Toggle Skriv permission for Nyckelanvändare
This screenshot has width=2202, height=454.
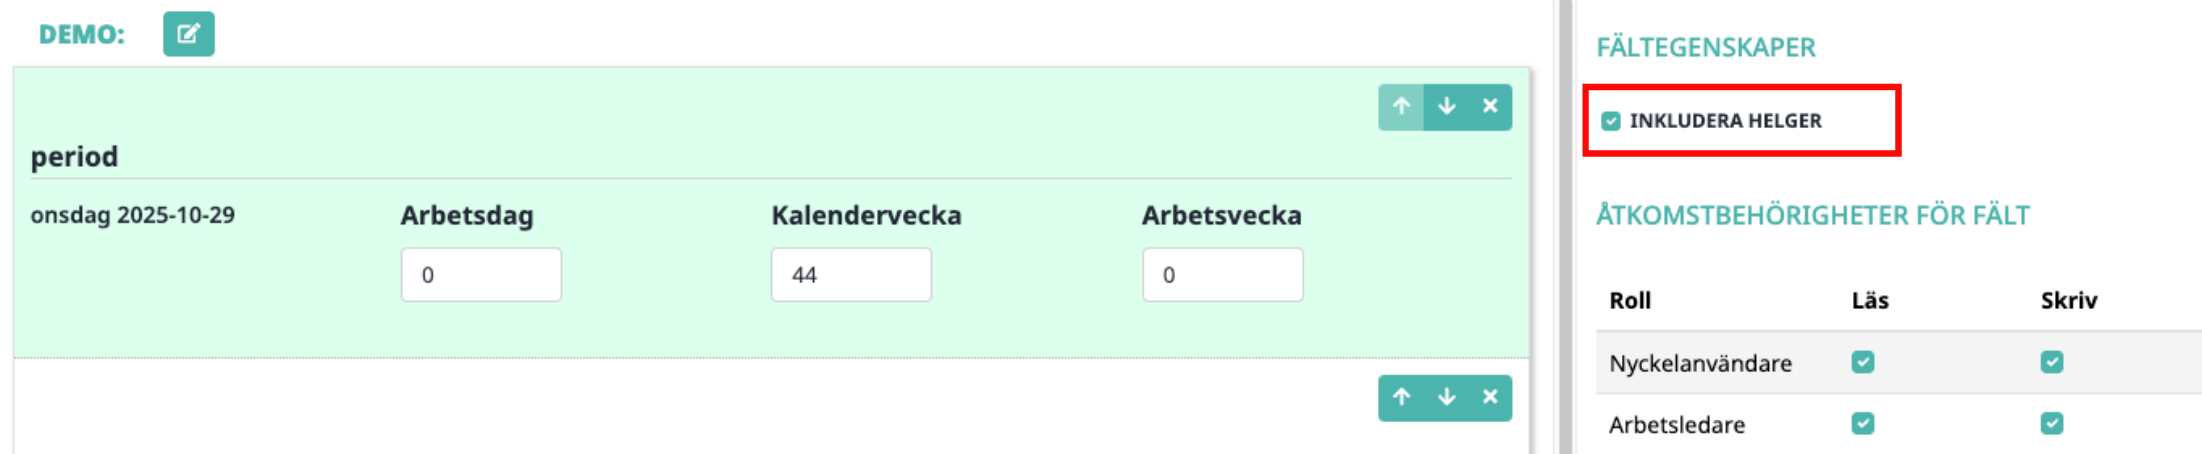click(x=2051, y=362)
